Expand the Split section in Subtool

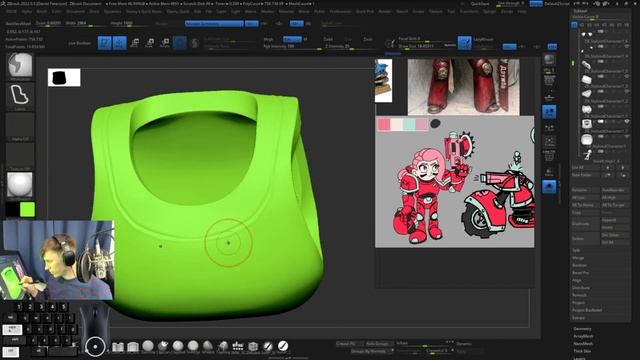point(576,250)
